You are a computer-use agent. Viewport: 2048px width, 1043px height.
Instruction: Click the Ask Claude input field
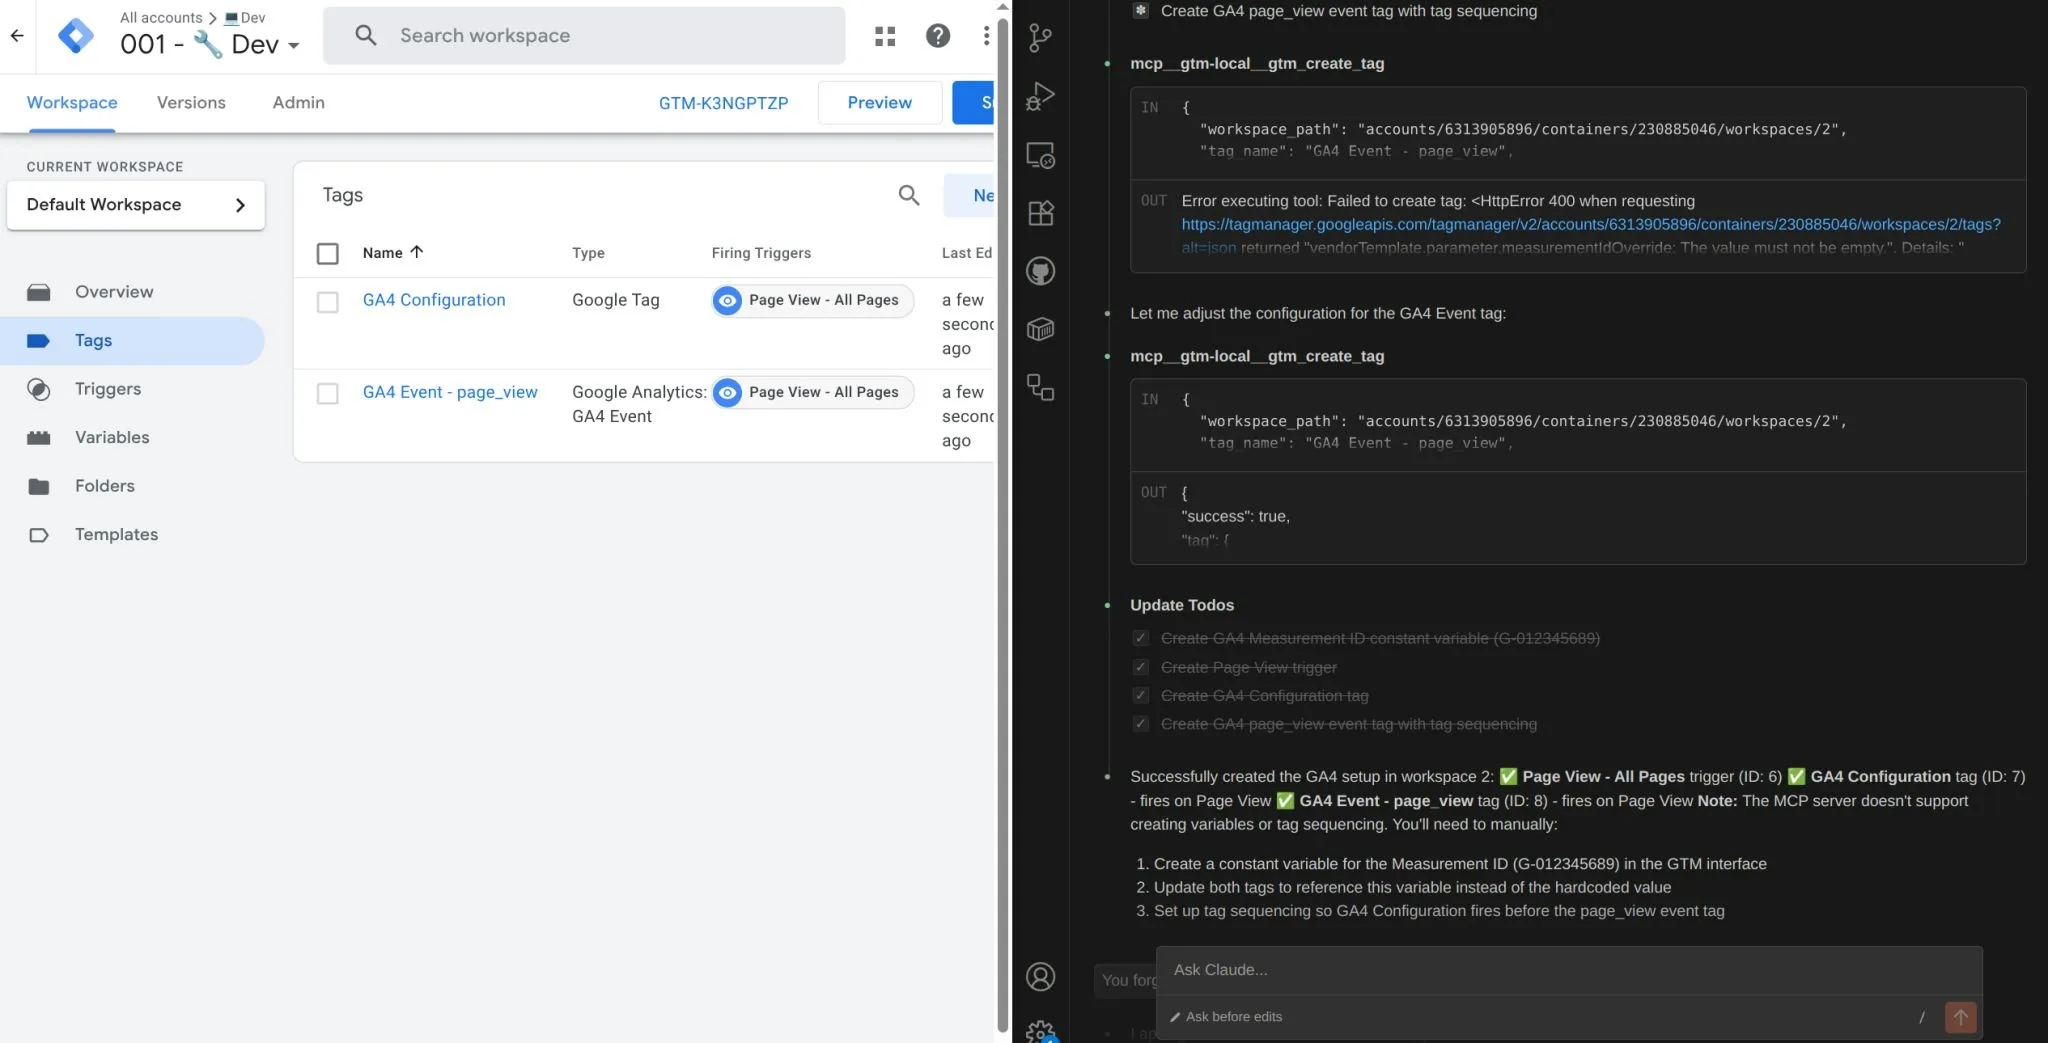pyautogui.click(x=1568, y=970)
